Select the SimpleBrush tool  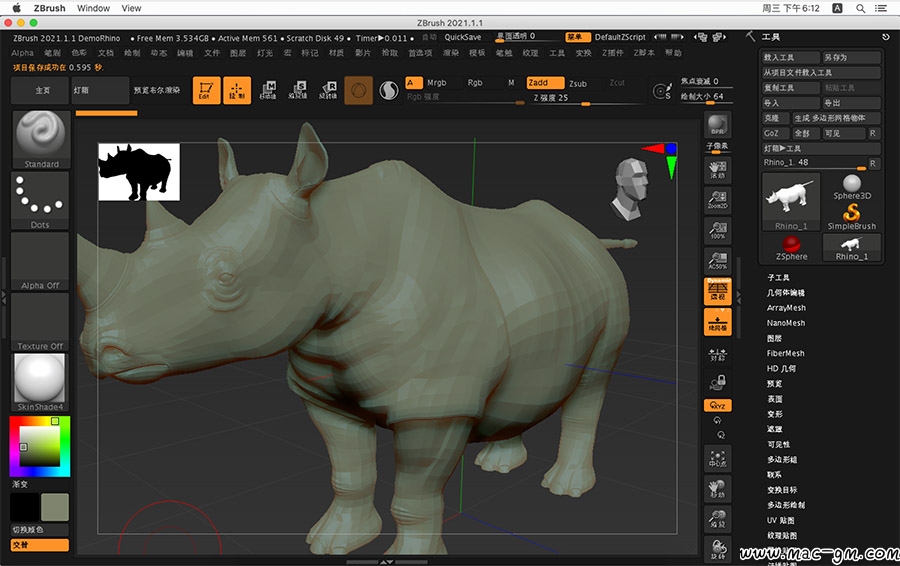pos(852,218)
